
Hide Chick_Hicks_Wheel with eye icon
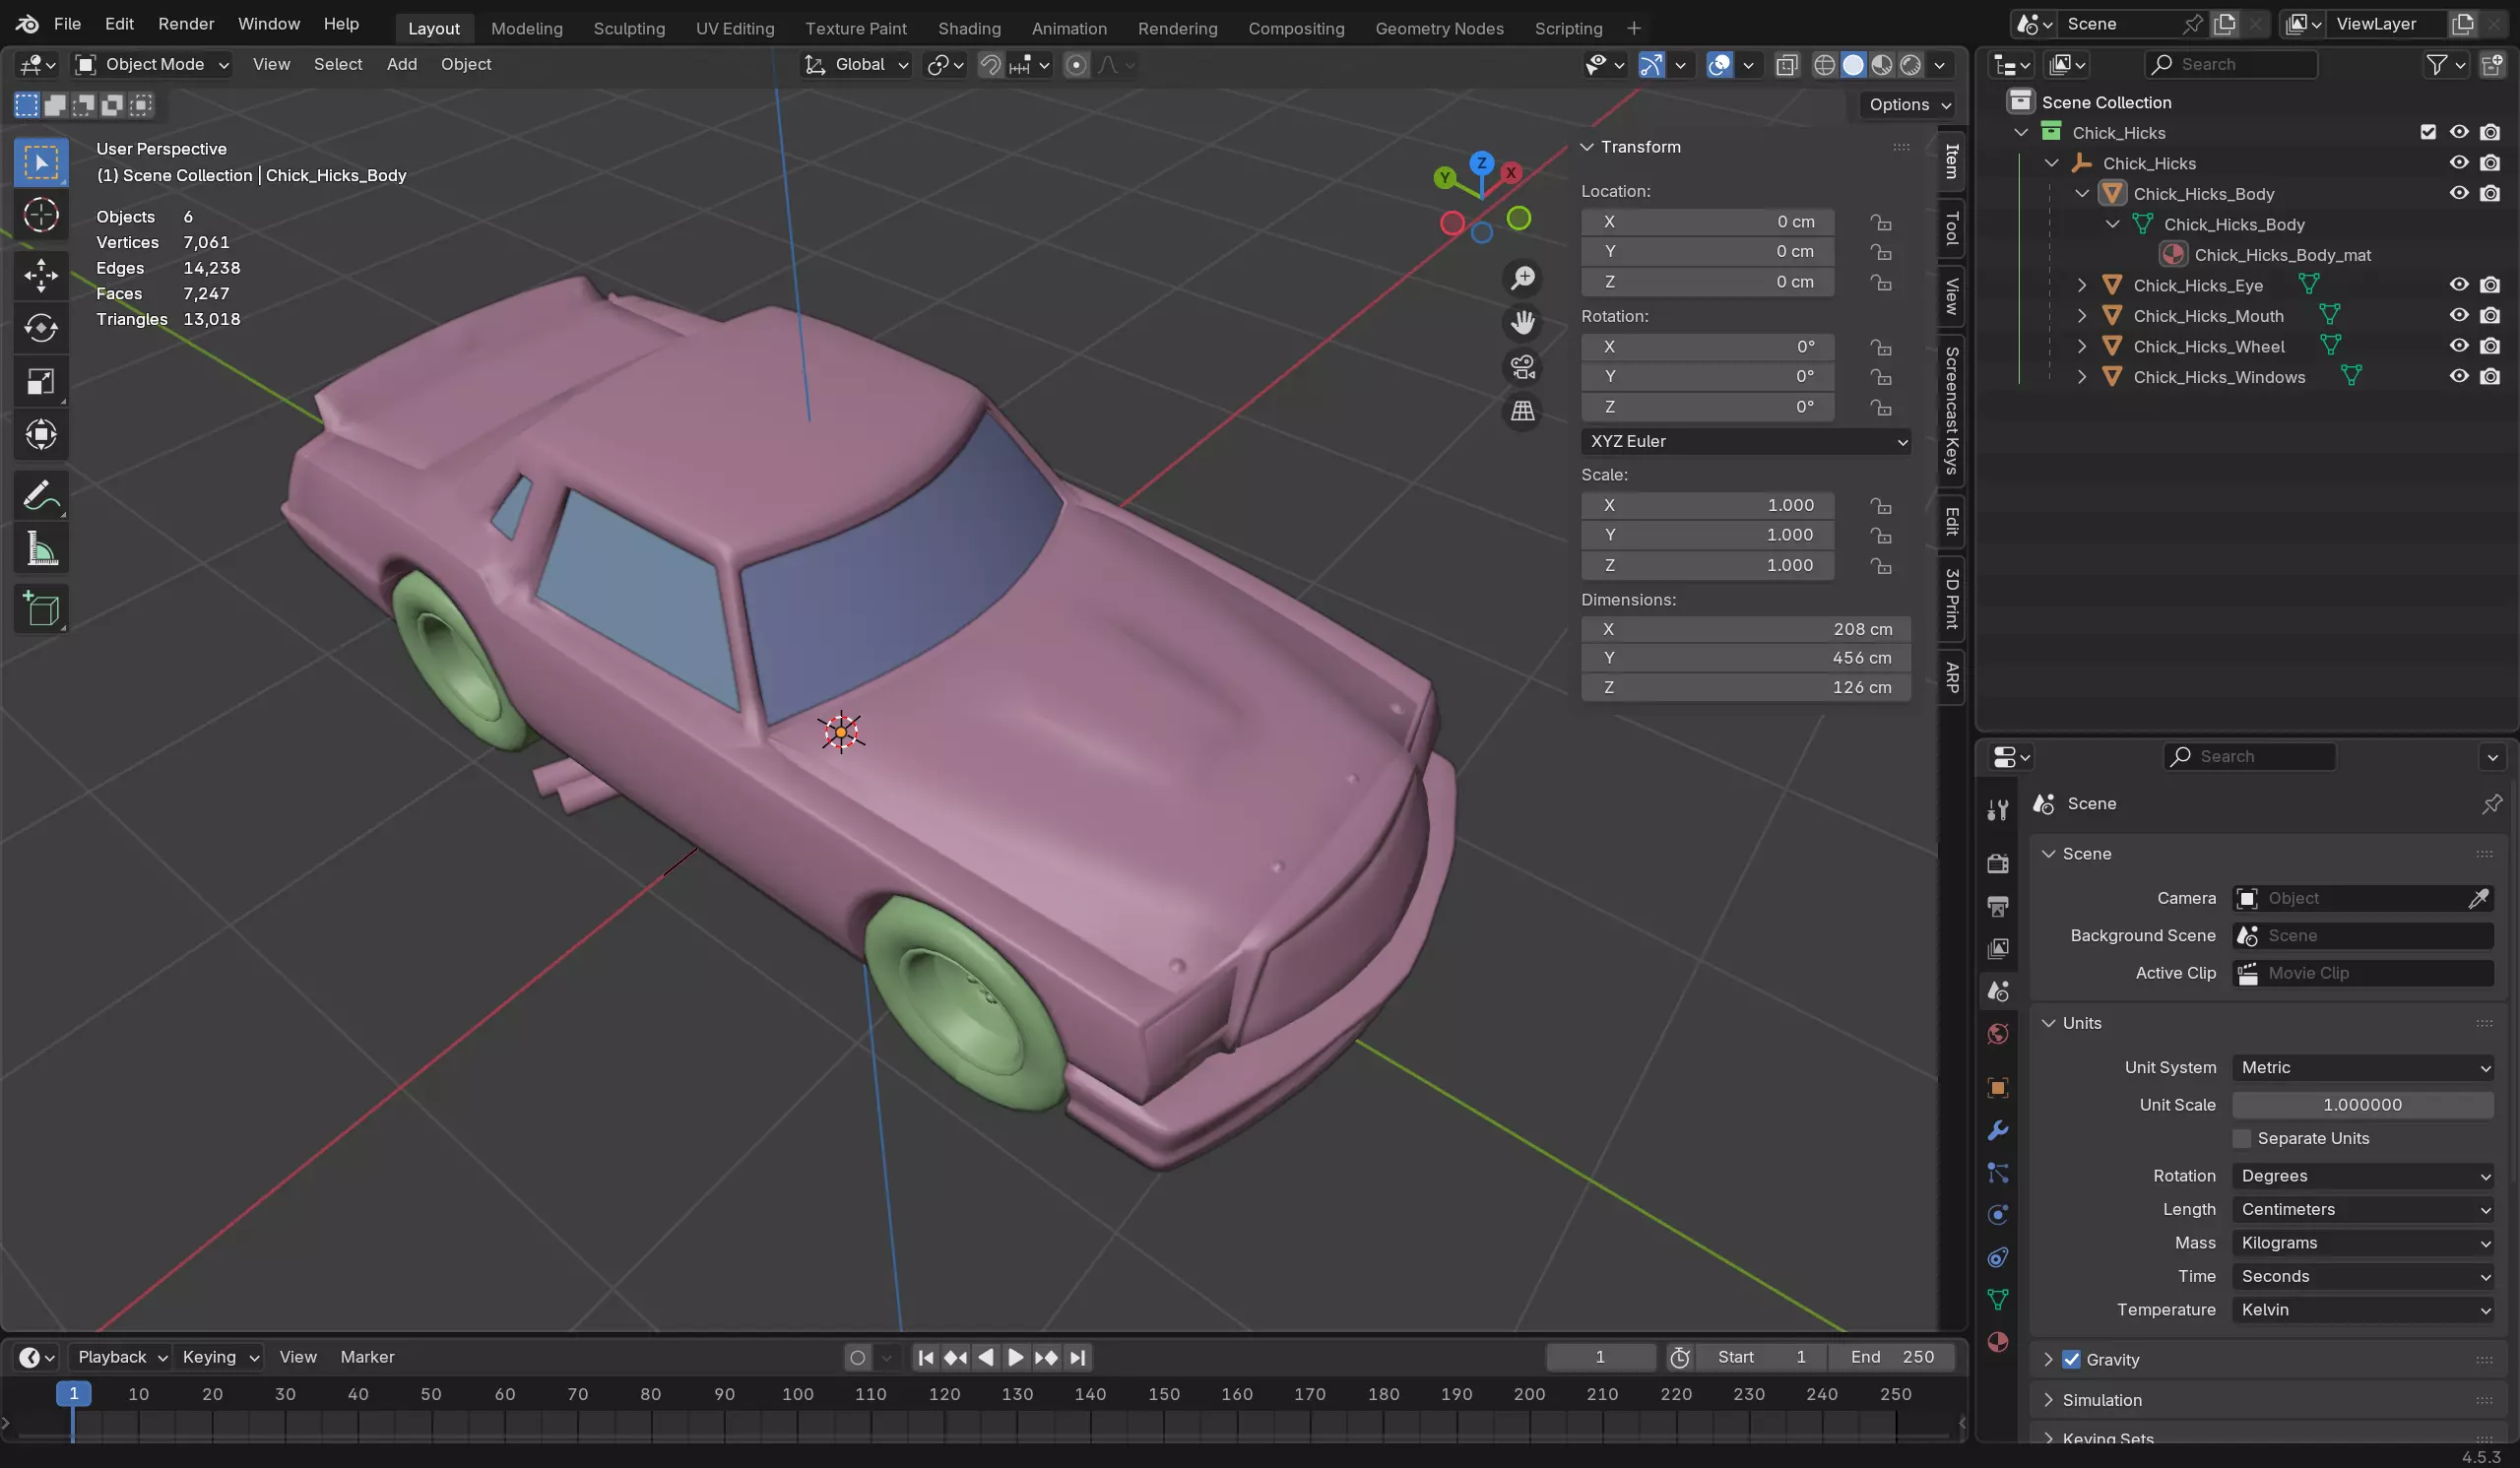point(2458,346)
